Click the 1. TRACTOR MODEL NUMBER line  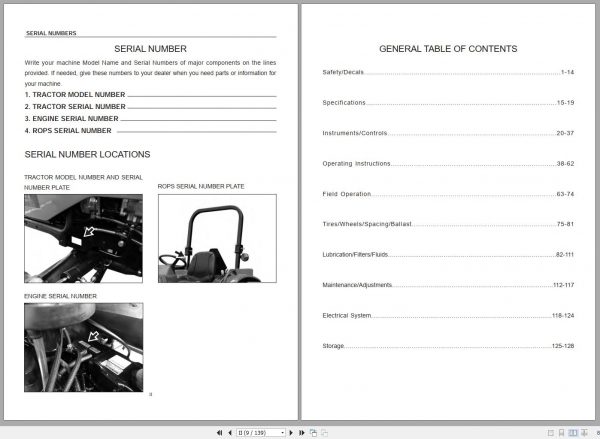coord(150,95)
